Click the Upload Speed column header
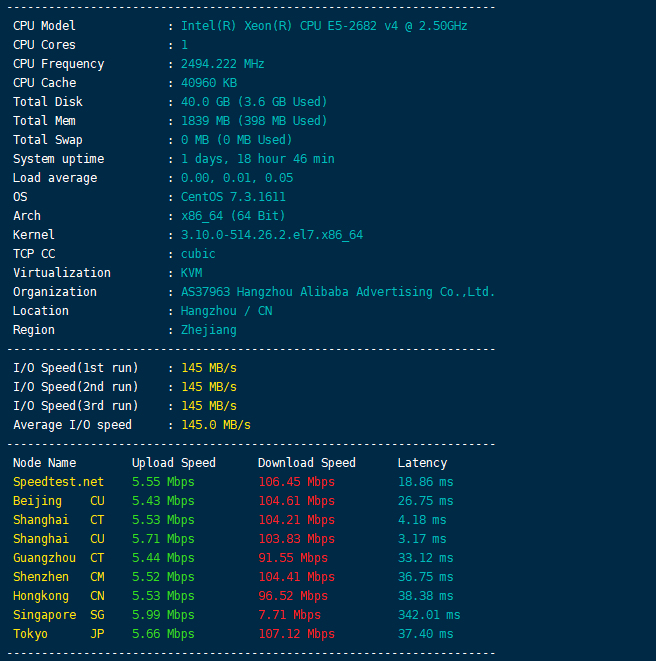This screenshot has width=656, height=661. coord(173,463)
